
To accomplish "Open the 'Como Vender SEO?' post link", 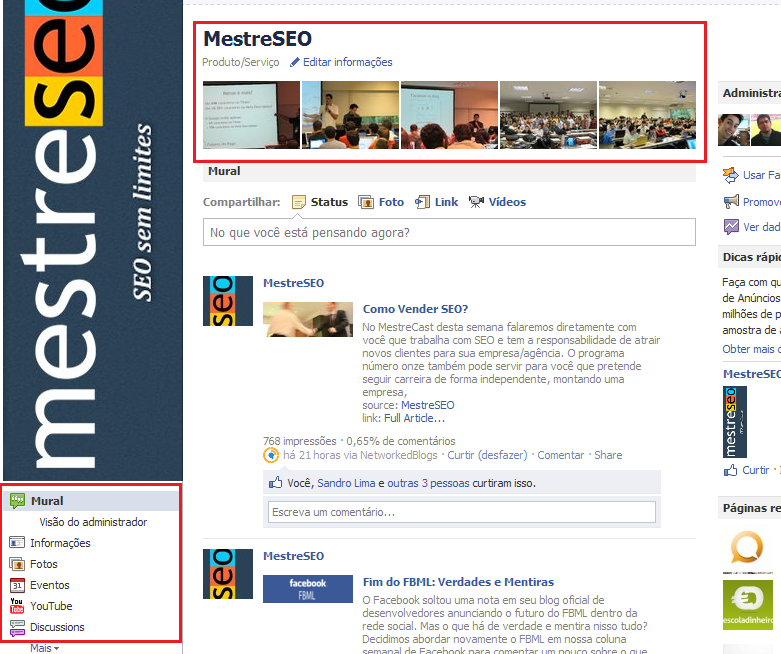I will [415, 309].
